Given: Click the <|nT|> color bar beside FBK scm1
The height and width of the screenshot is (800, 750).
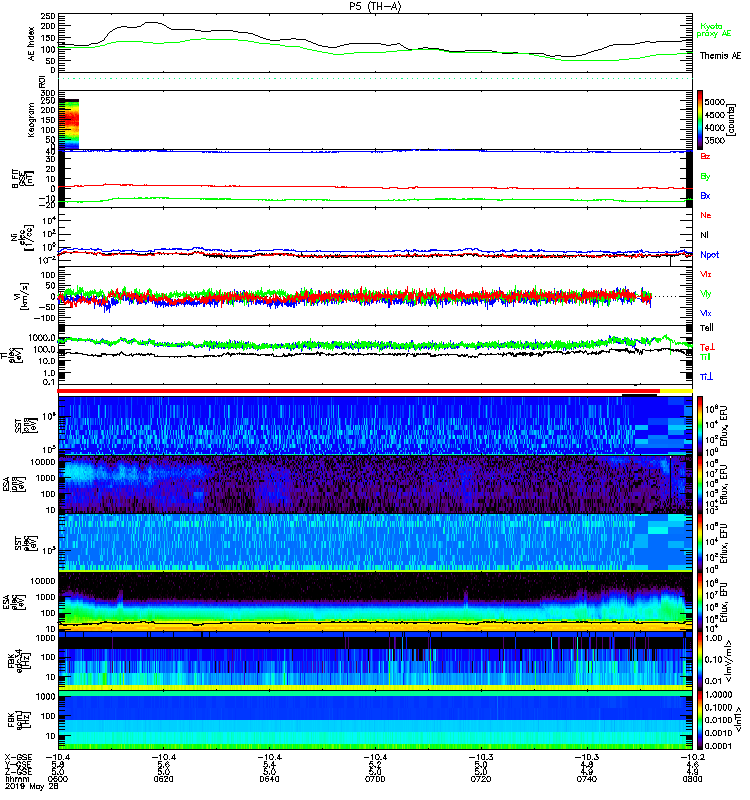Looking at the screenshot, I should tap(701, 720).
